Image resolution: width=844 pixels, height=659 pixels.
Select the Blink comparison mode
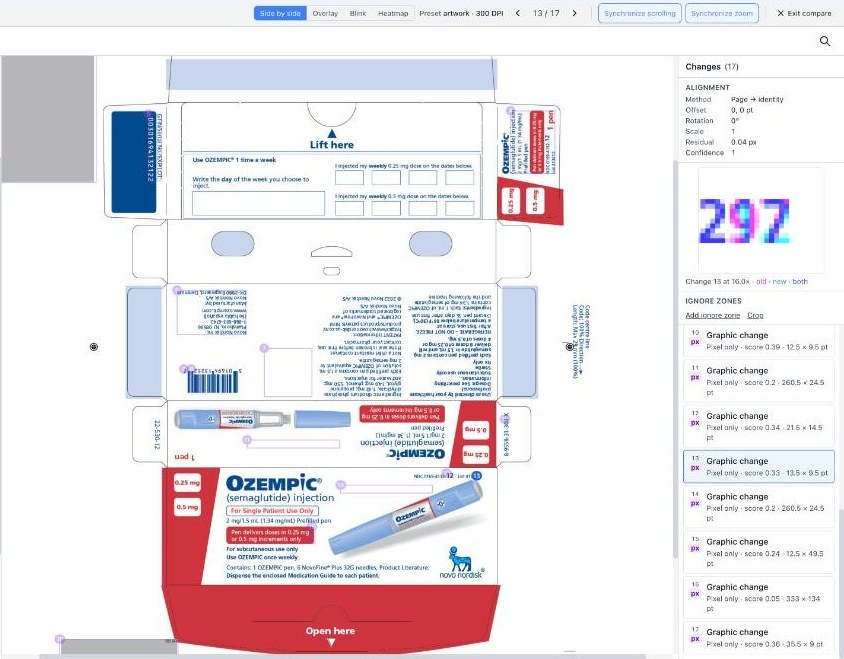pyautogui.click(x=358, y=13)
